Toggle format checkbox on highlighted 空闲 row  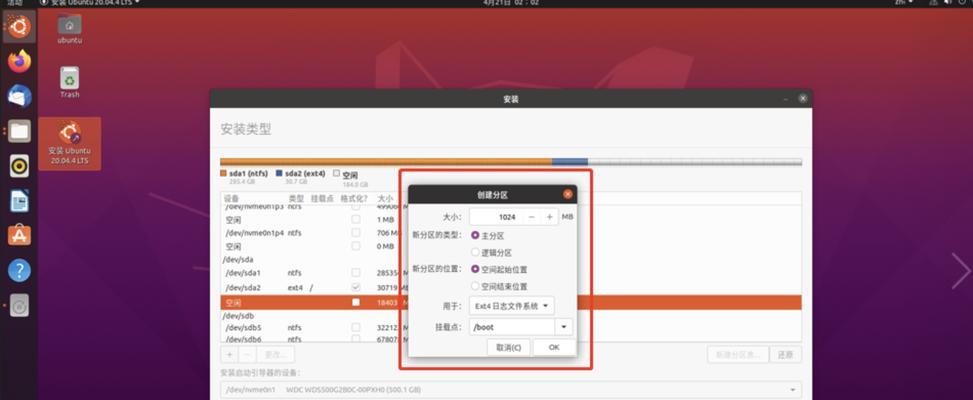point(356,302)
